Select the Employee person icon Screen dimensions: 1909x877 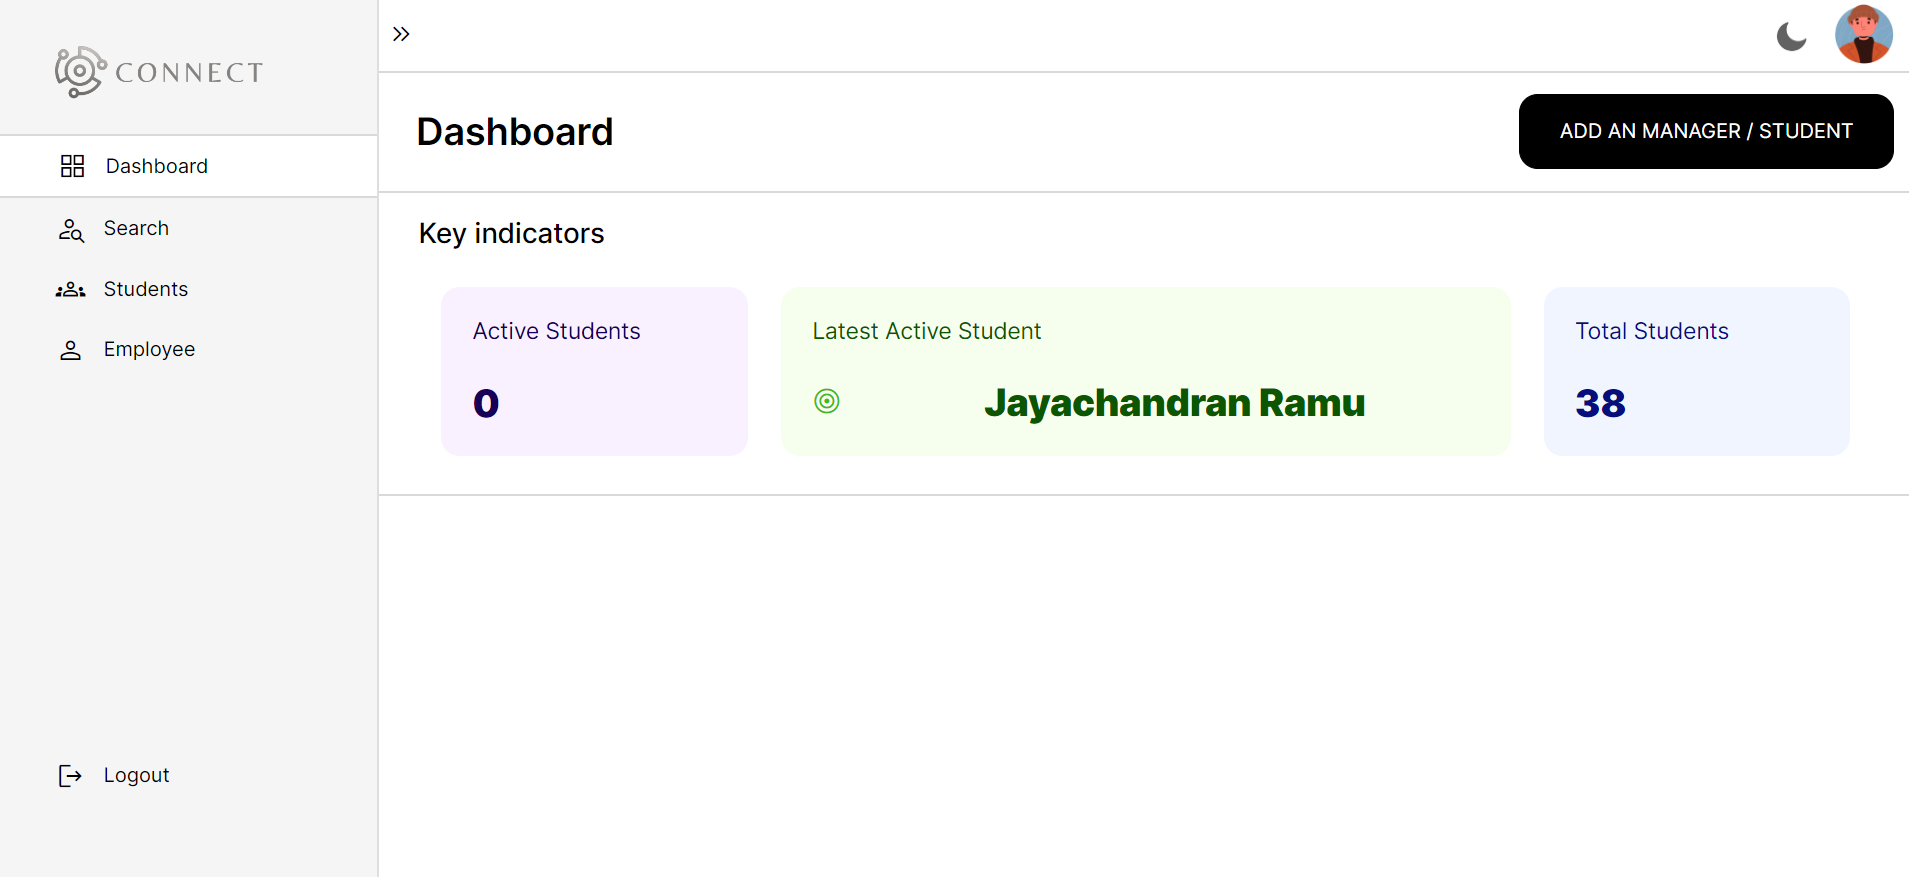[x=70, y=349]
